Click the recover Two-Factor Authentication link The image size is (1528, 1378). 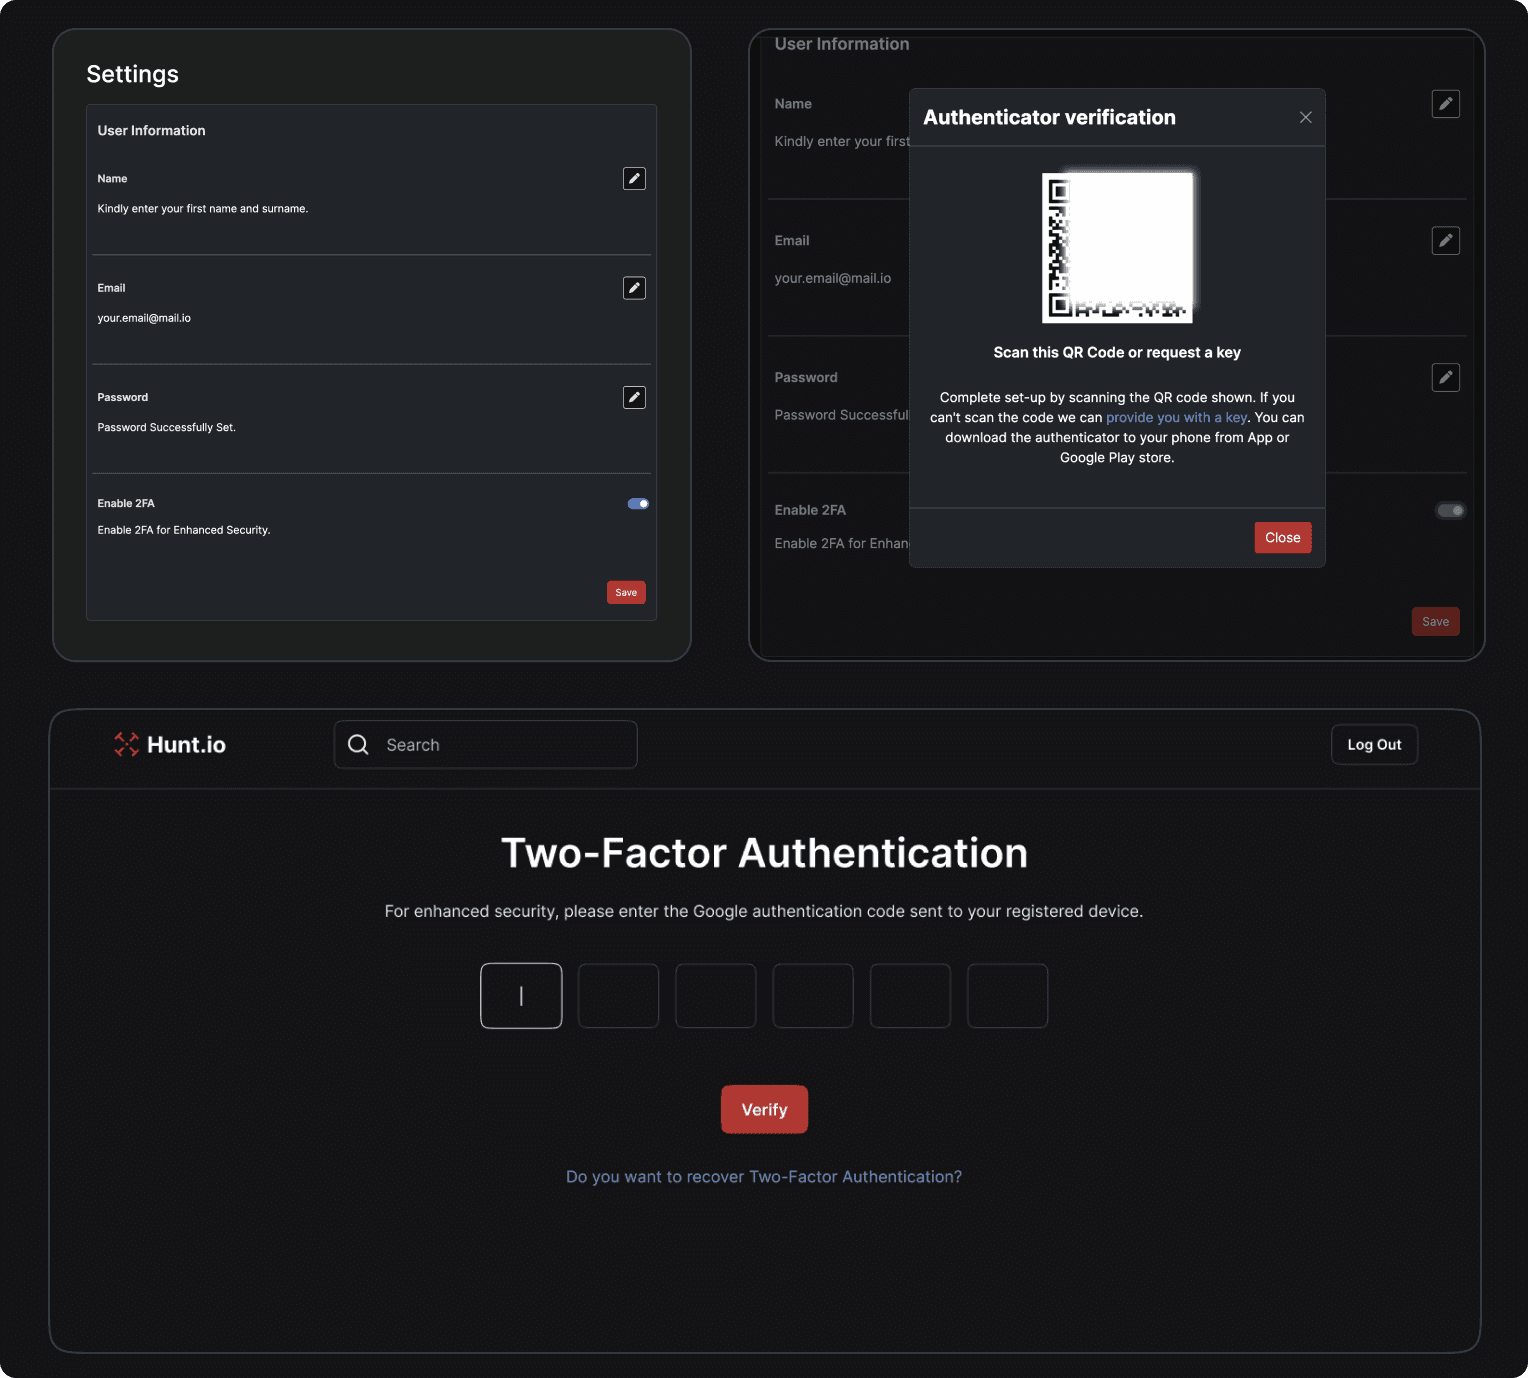(x=763, y=1177)
